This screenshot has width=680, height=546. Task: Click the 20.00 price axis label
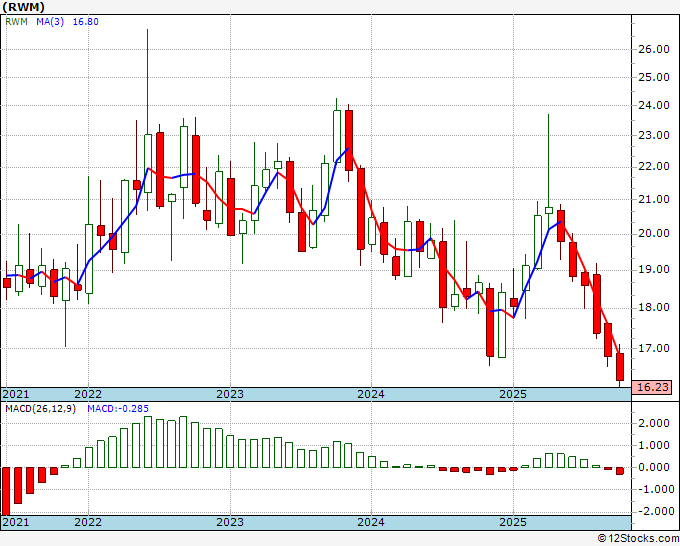pos(654,234)
